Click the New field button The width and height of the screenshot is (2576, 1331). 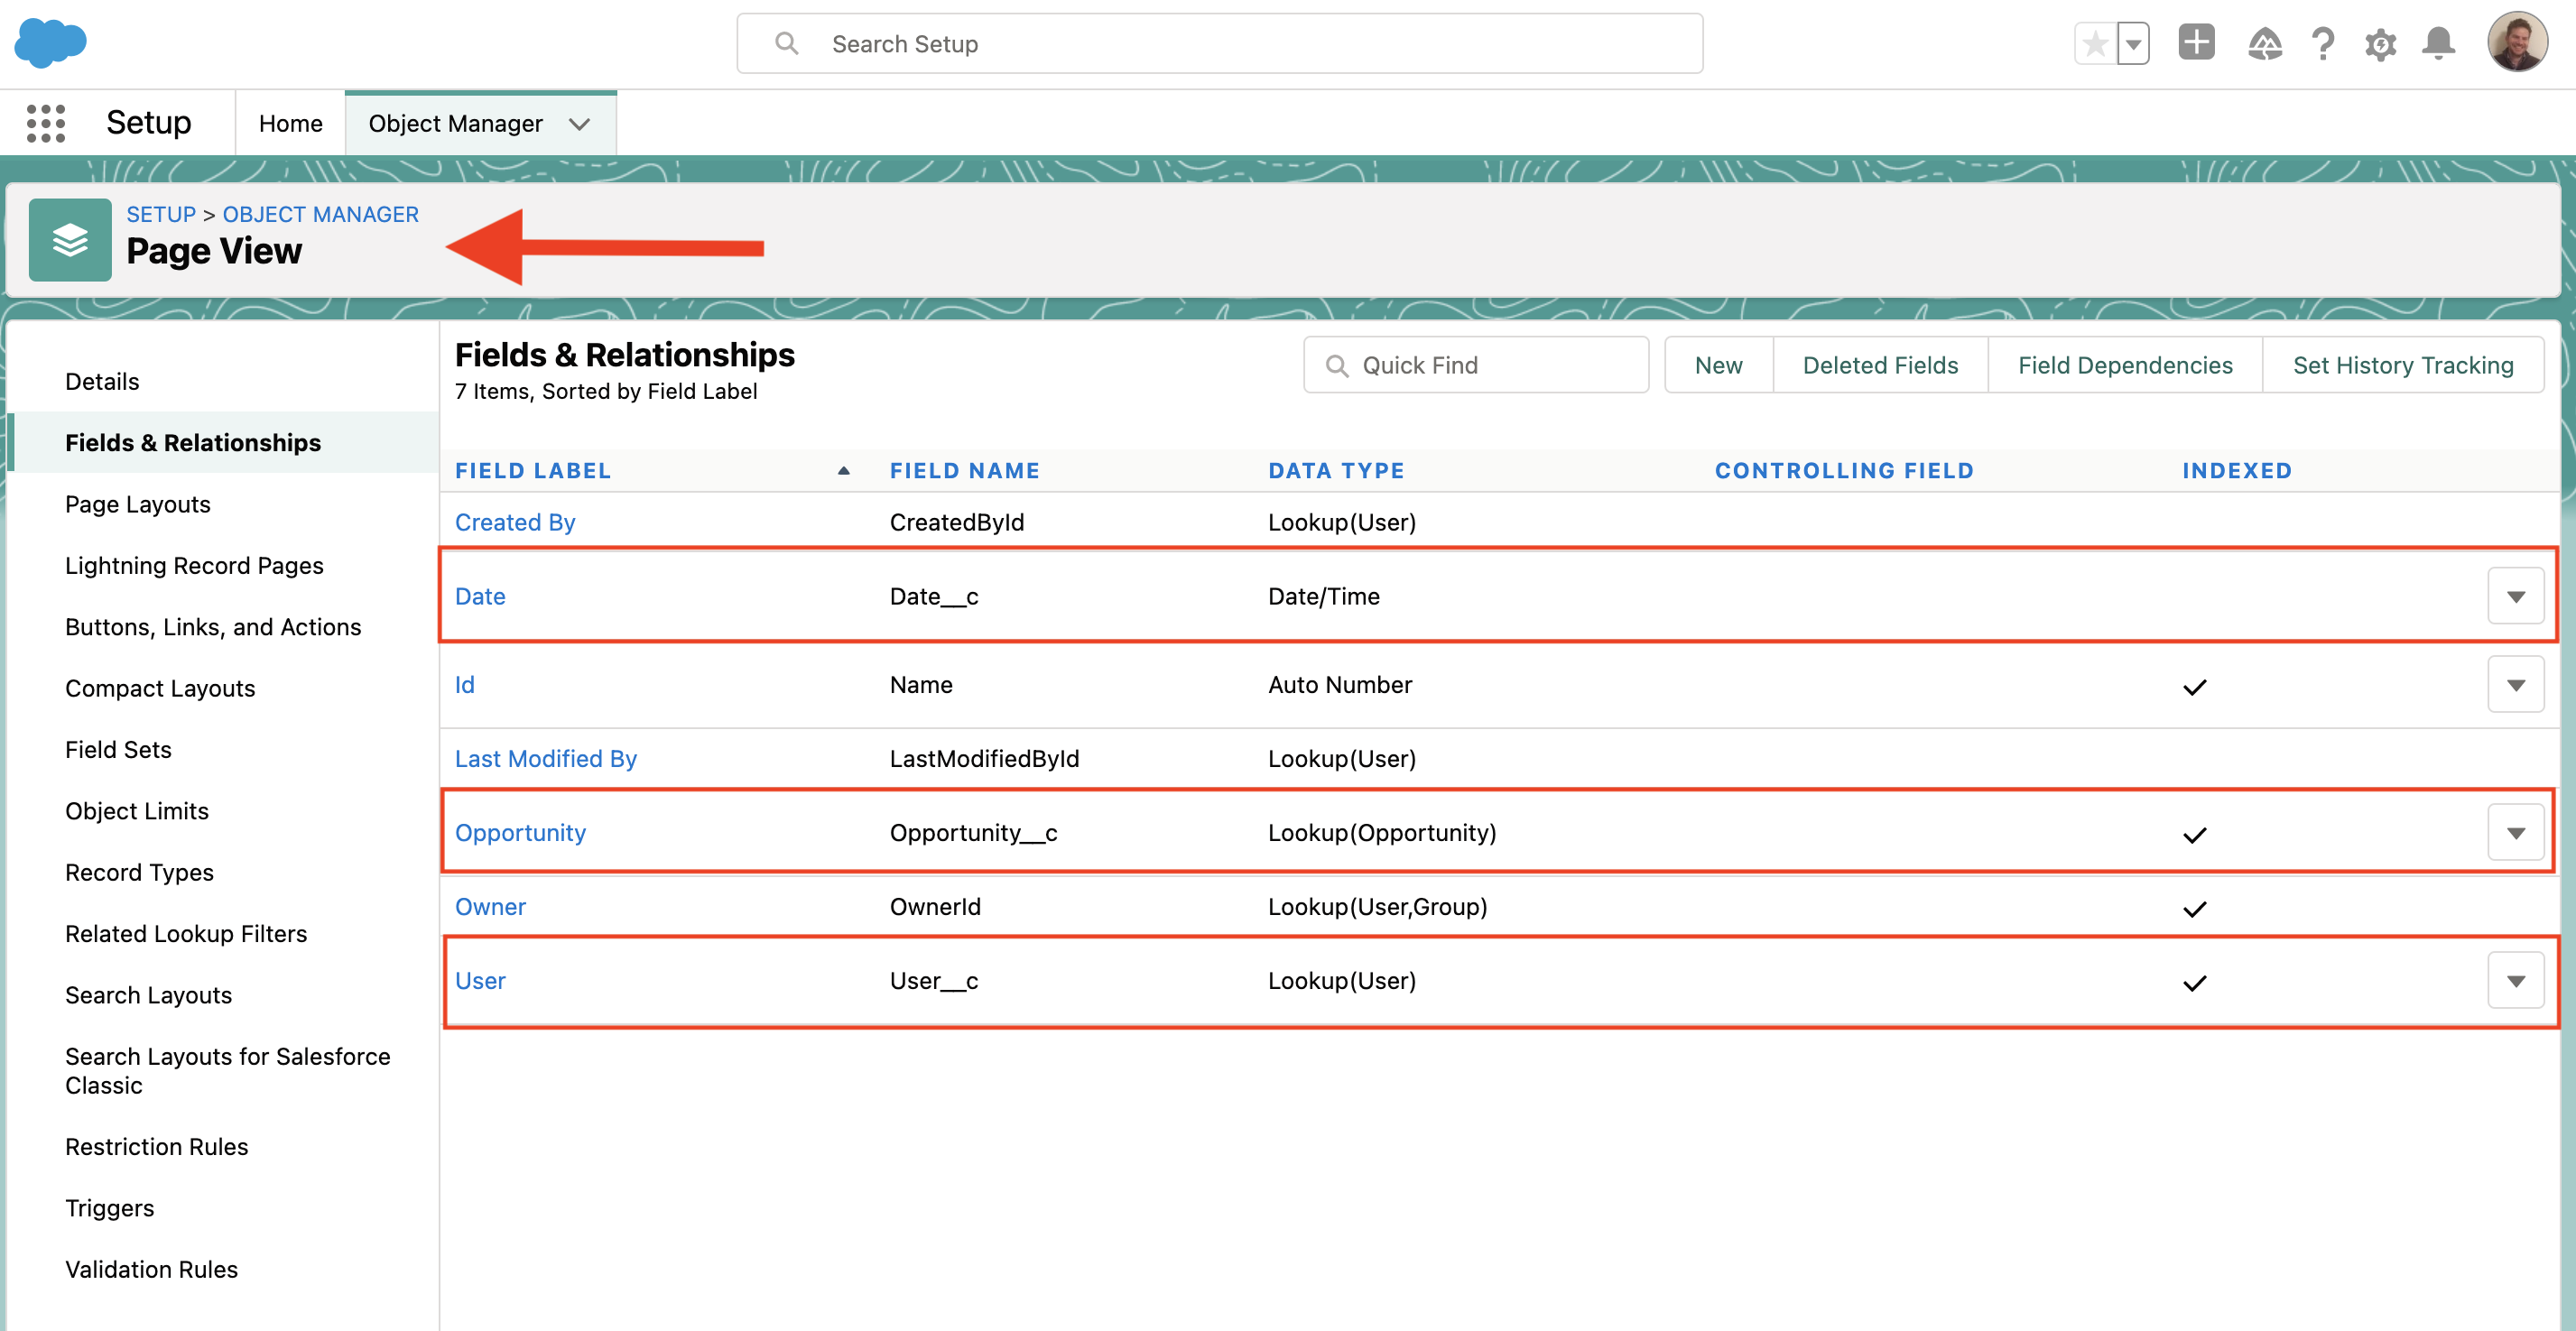point(1718,365)
